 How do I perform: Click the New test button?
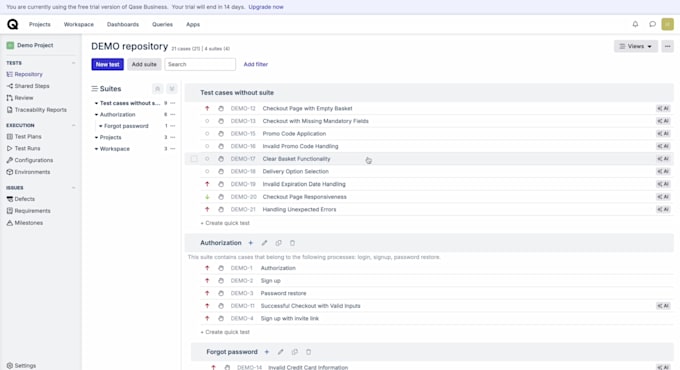pyautogui.click(x=108, y=64)
